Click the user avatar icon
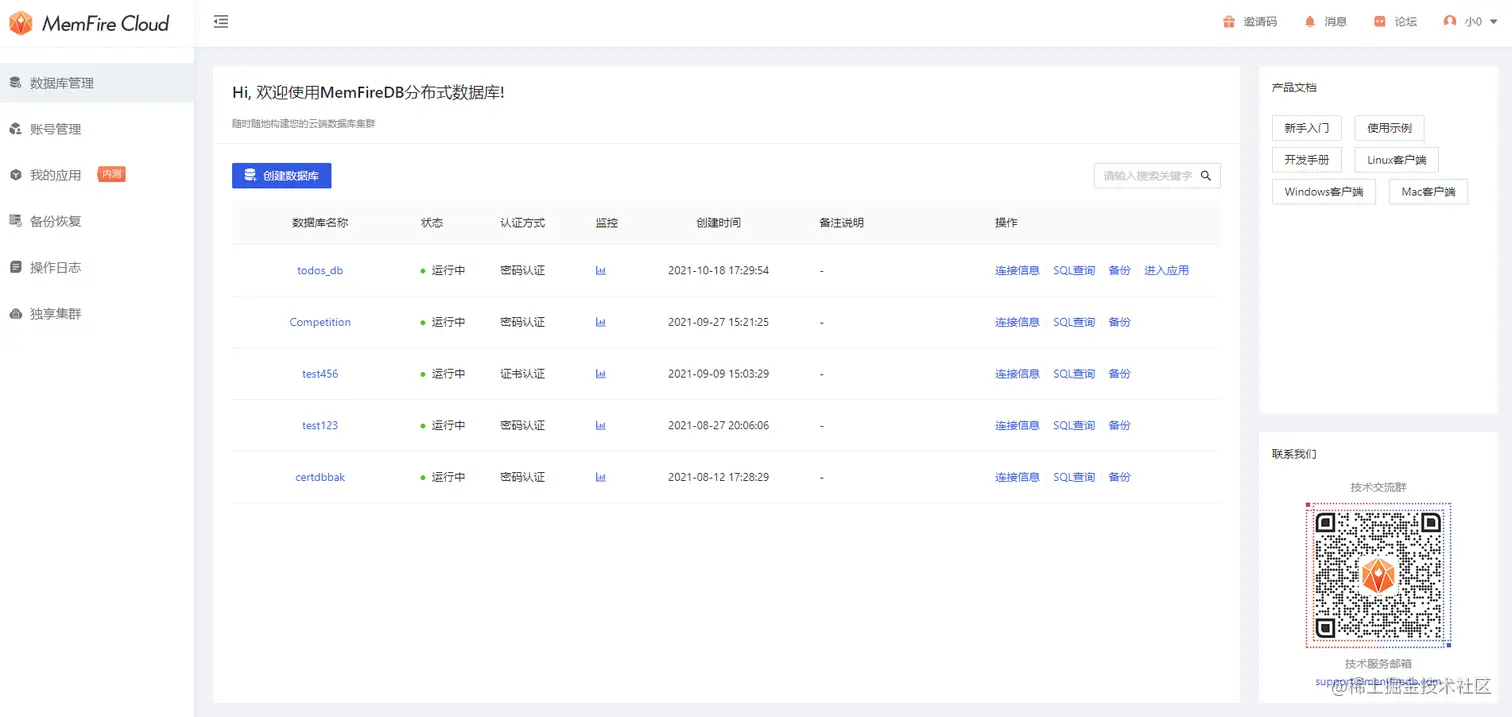 1450,21
